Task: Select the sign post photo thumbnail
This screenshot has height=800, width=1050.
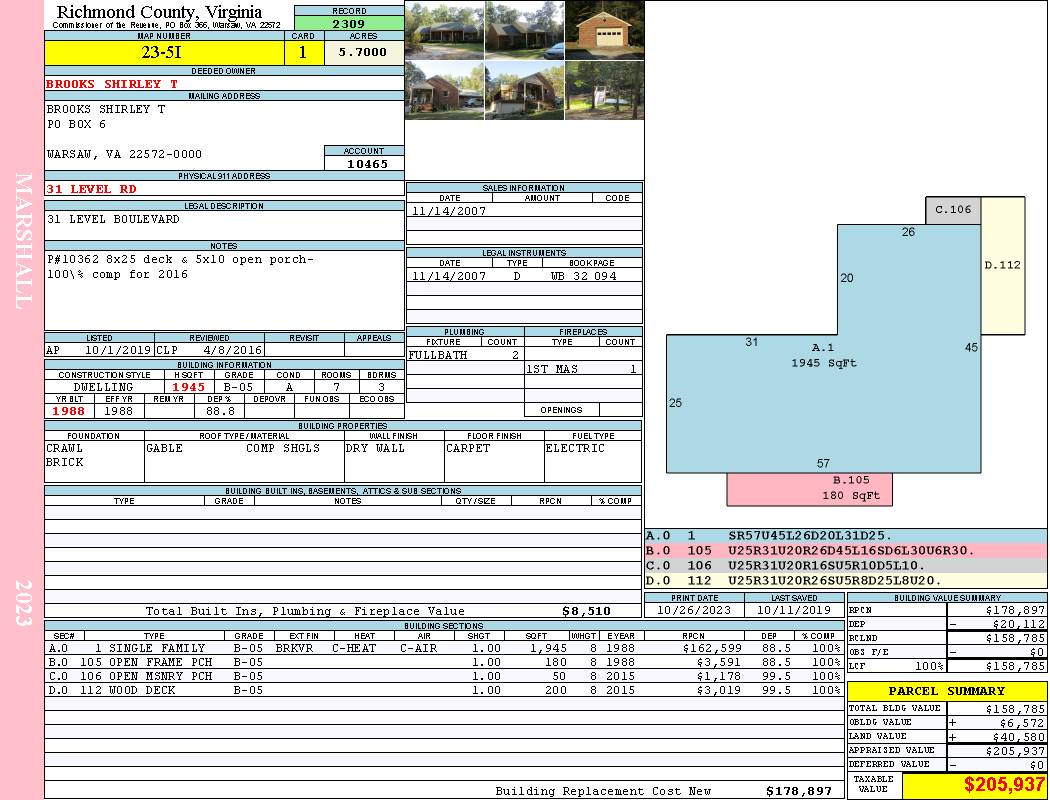Action: [x=605, y=90]
